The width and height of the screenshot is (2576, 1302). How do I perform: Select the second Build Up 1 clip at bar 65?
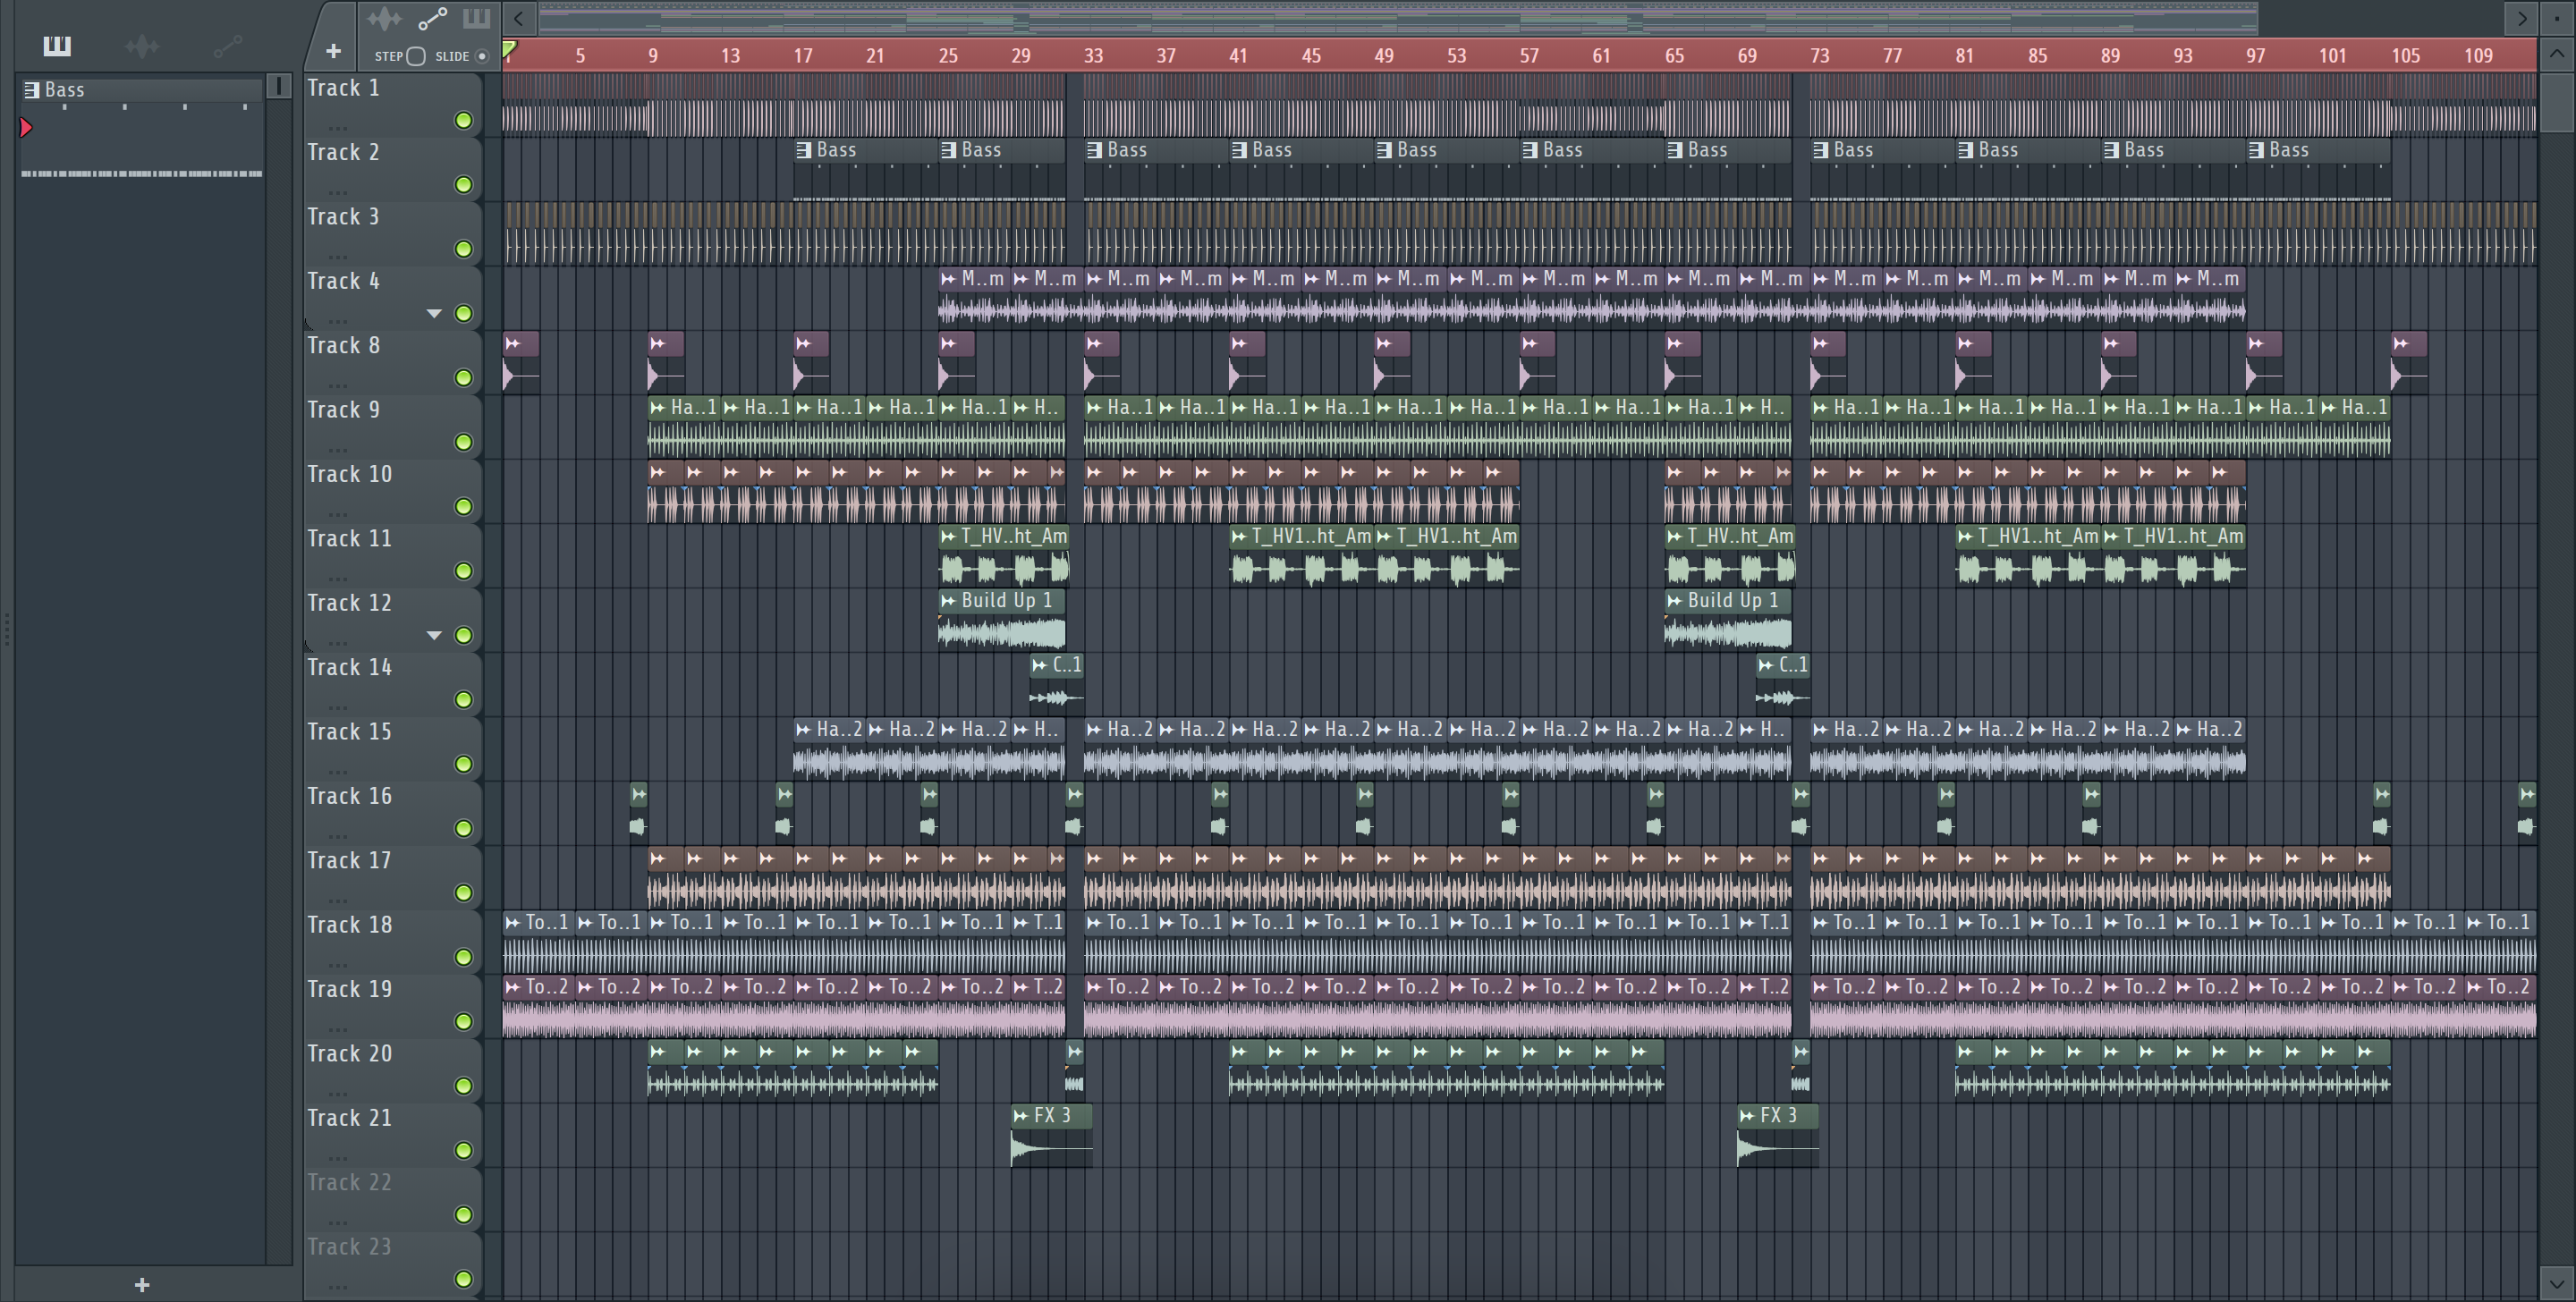[x=1728, y=618]
